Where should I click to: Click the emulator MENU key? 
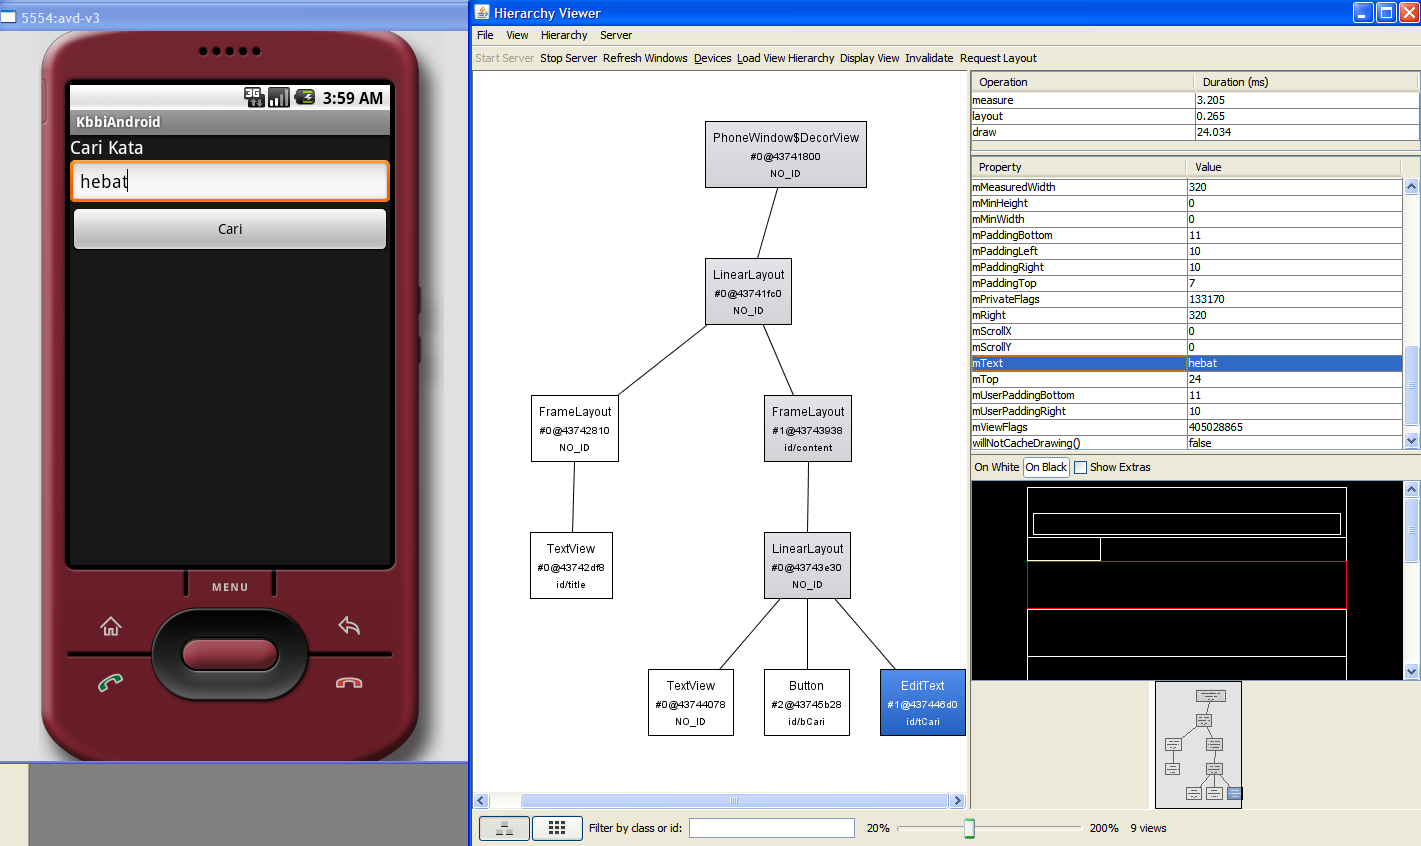point(230,587)
